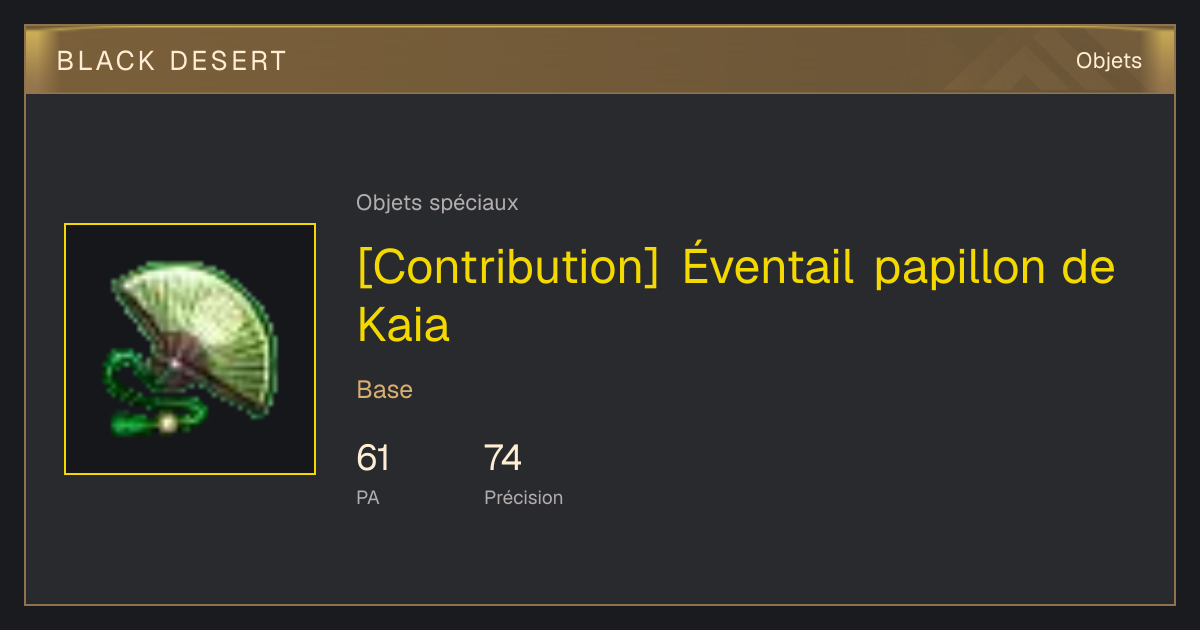Click the fan's pivot where ribs meet
Image resolution: width=1200 pixels, height=630 pixels.
pyautogui.click(x=175, y=362)
